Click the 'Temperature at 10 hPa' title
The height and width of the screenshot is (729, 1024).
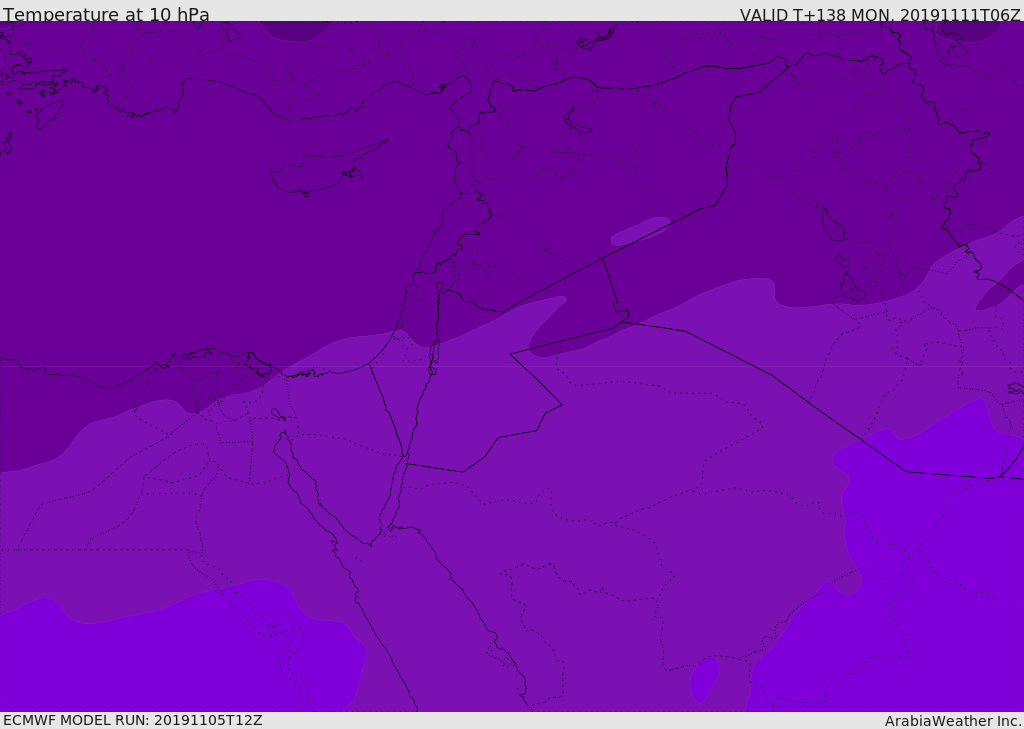coord(106,14)
